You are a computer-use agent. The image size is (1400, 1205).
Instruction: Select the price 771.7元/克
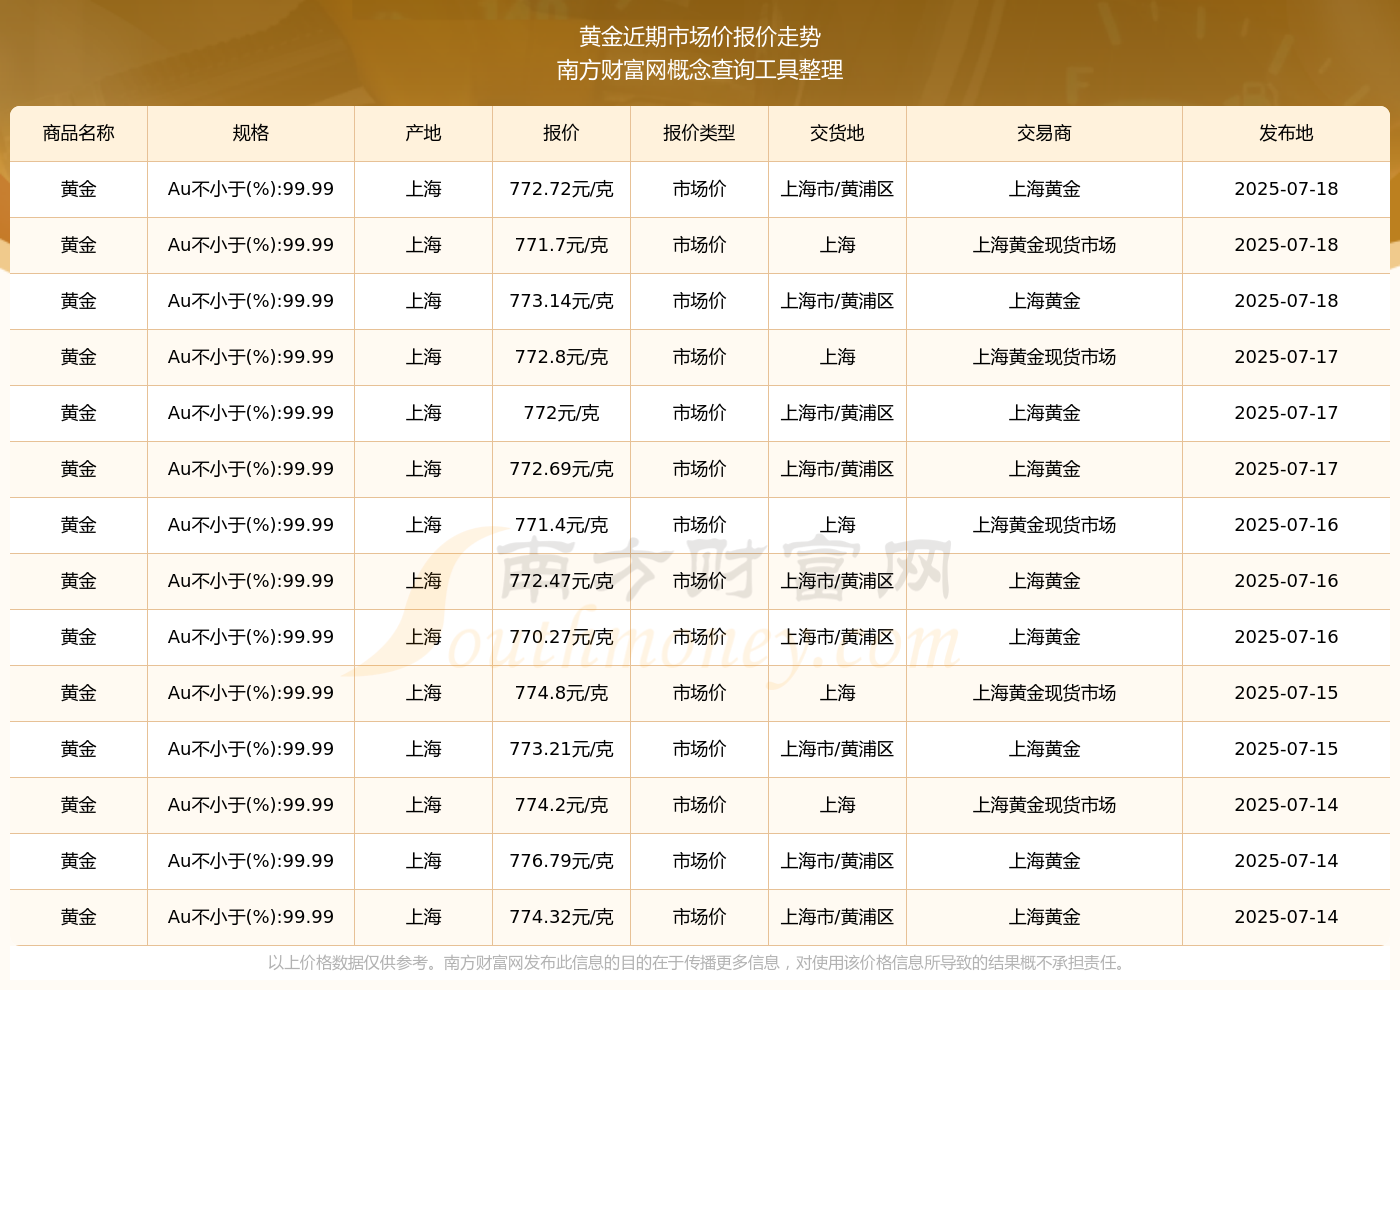(x=562, y=245)
